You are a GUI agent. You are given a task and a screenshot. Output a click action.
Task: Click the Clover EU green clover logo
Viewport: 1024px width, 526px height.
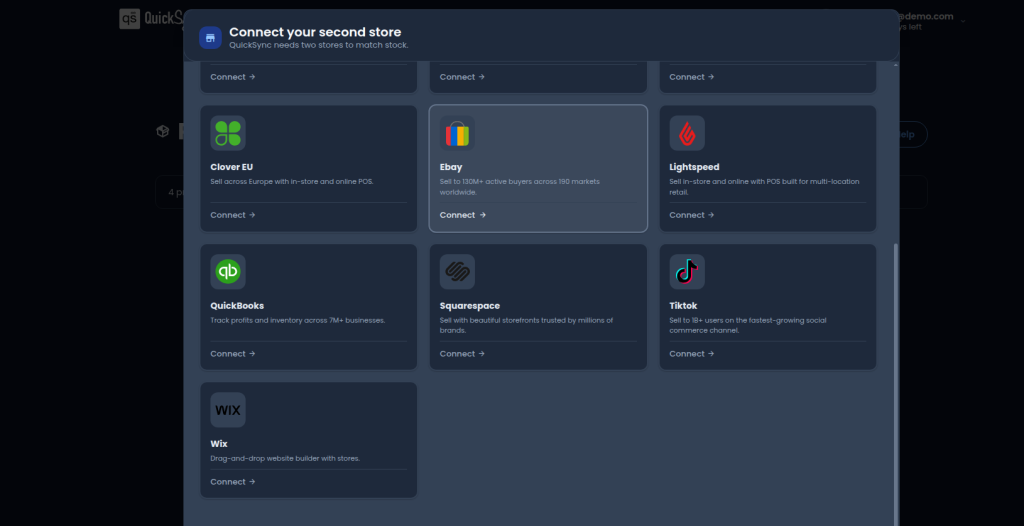point(228,133)
